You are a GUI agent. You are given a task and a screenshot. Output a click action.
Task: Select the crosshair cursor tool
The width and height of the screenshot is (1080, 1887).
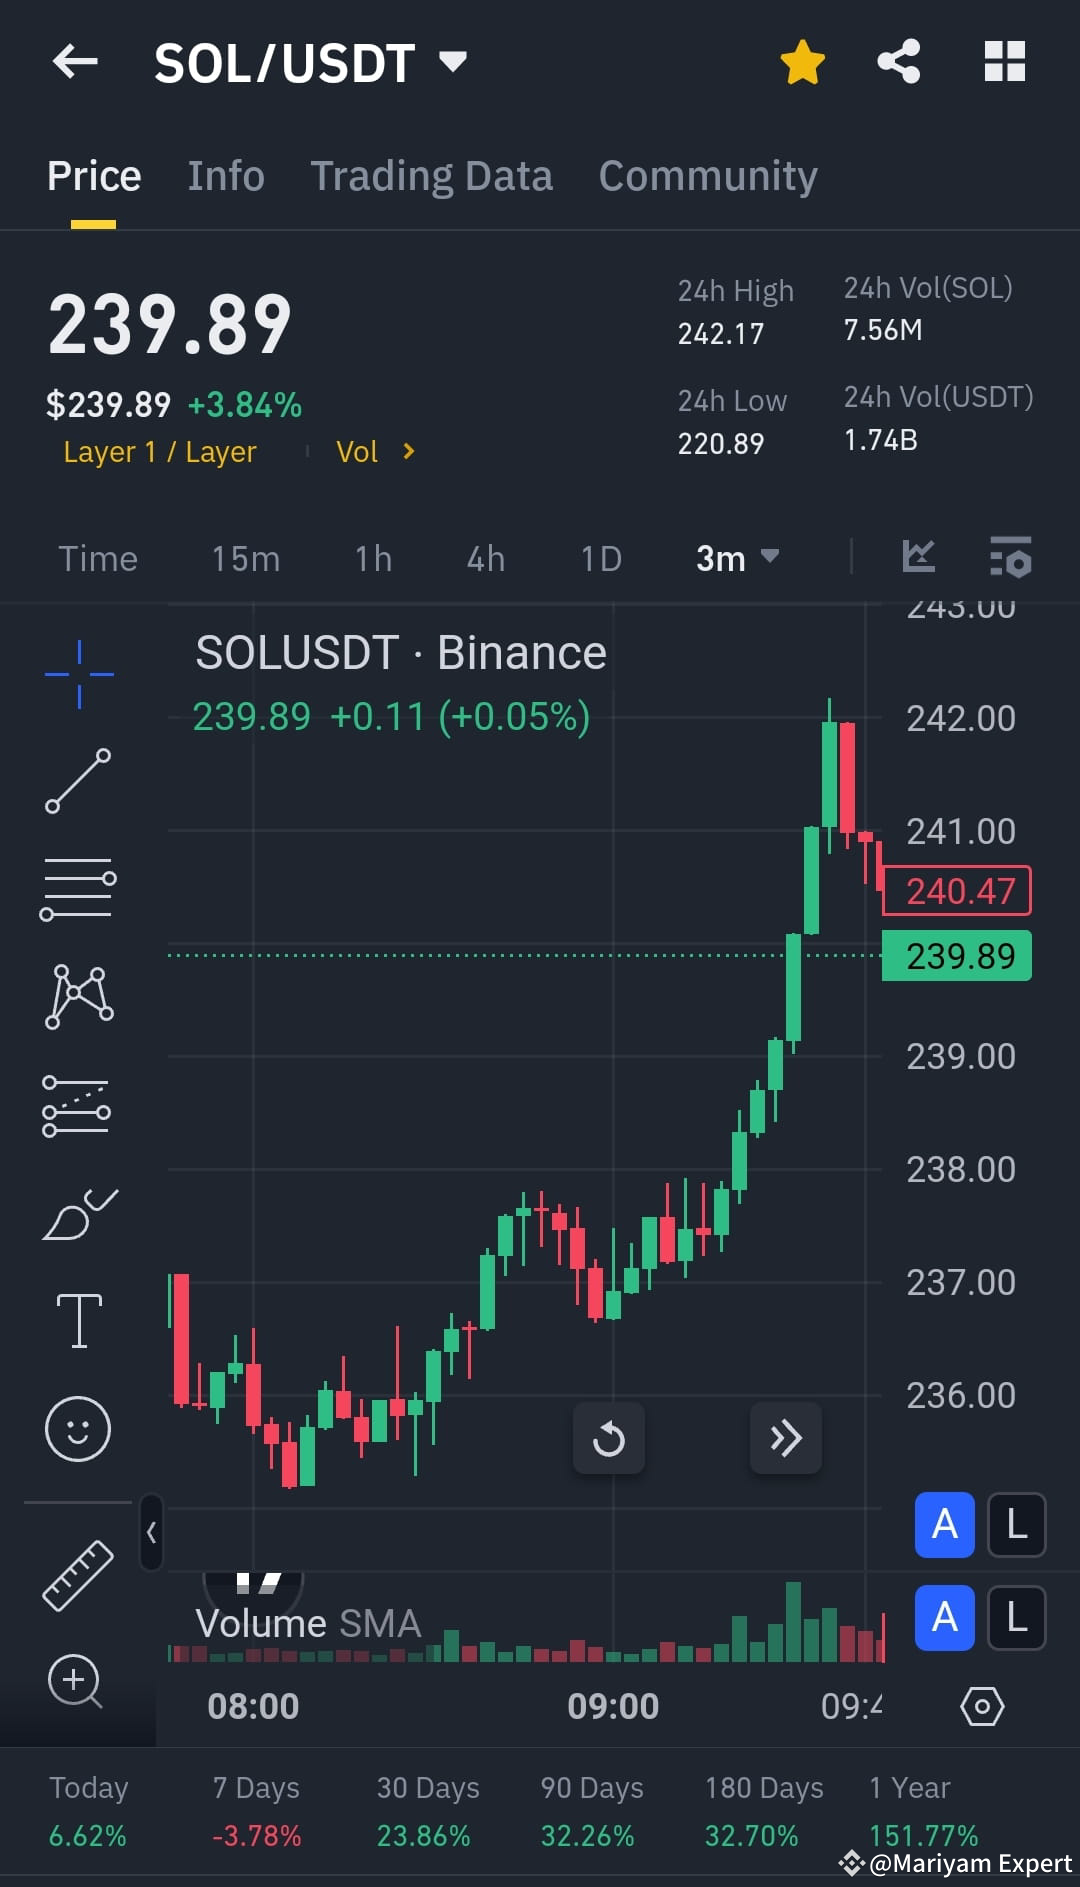coord(78,673)
